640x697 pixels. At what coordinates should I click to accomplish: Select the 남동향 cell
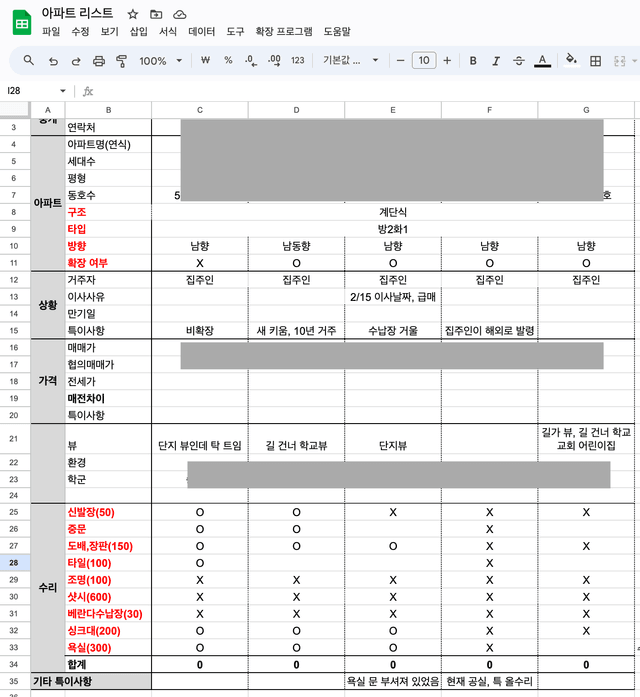pos(296,246)
